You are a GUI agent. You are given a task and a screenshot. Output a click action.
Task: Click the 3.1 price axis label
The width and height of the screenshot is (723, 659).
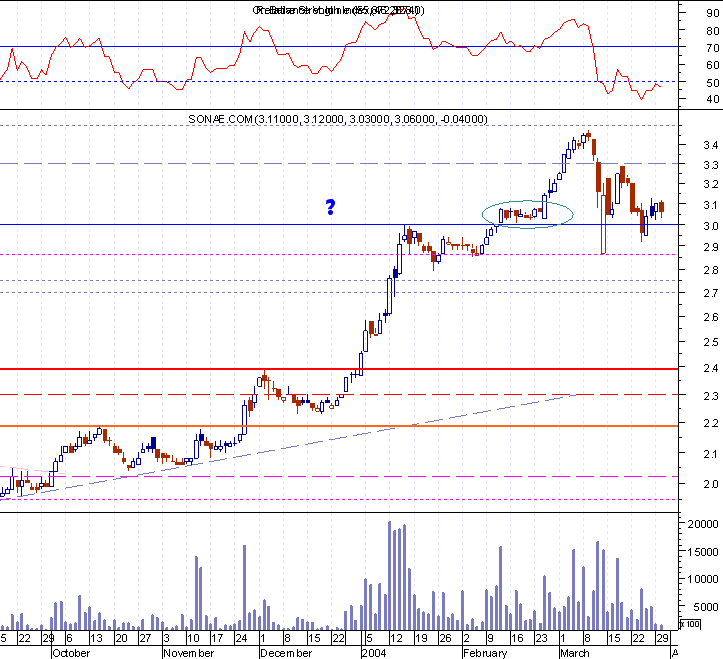(x=711, y=205)
